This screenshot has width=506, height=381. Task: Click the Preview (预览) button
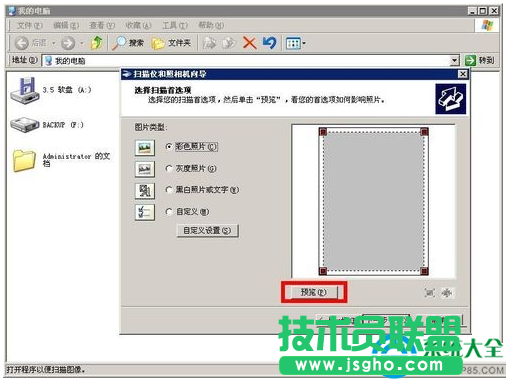point(313,292)
